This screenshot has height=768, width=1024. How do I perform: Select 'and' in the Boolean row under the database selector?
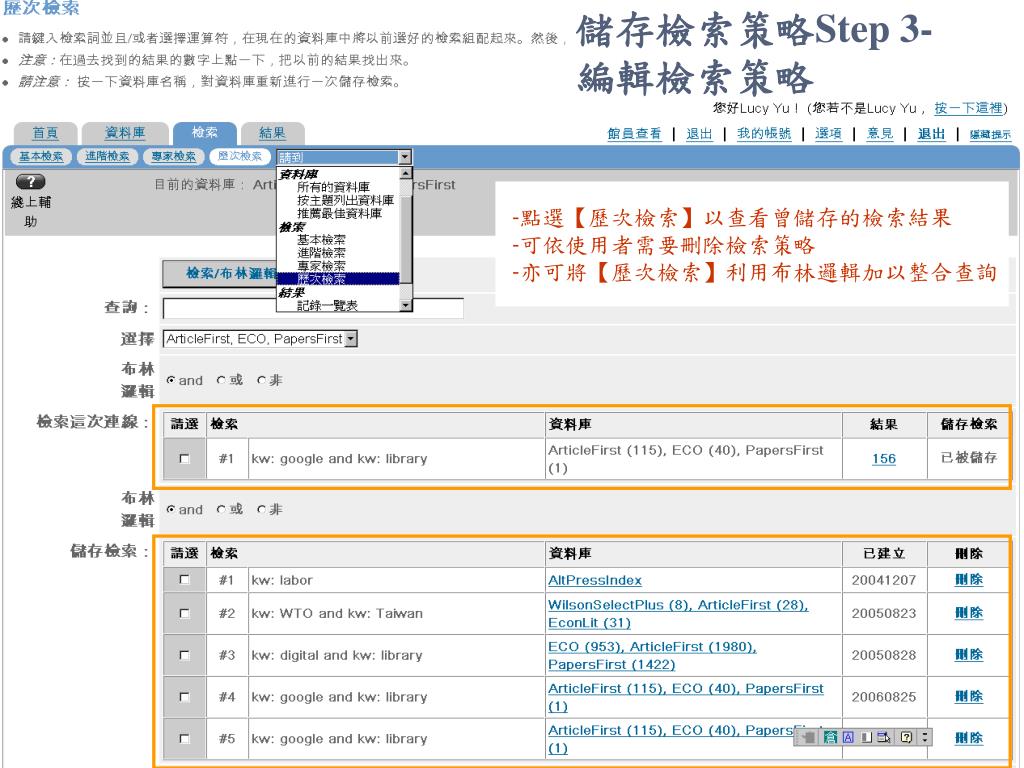(x=170, y=380)
